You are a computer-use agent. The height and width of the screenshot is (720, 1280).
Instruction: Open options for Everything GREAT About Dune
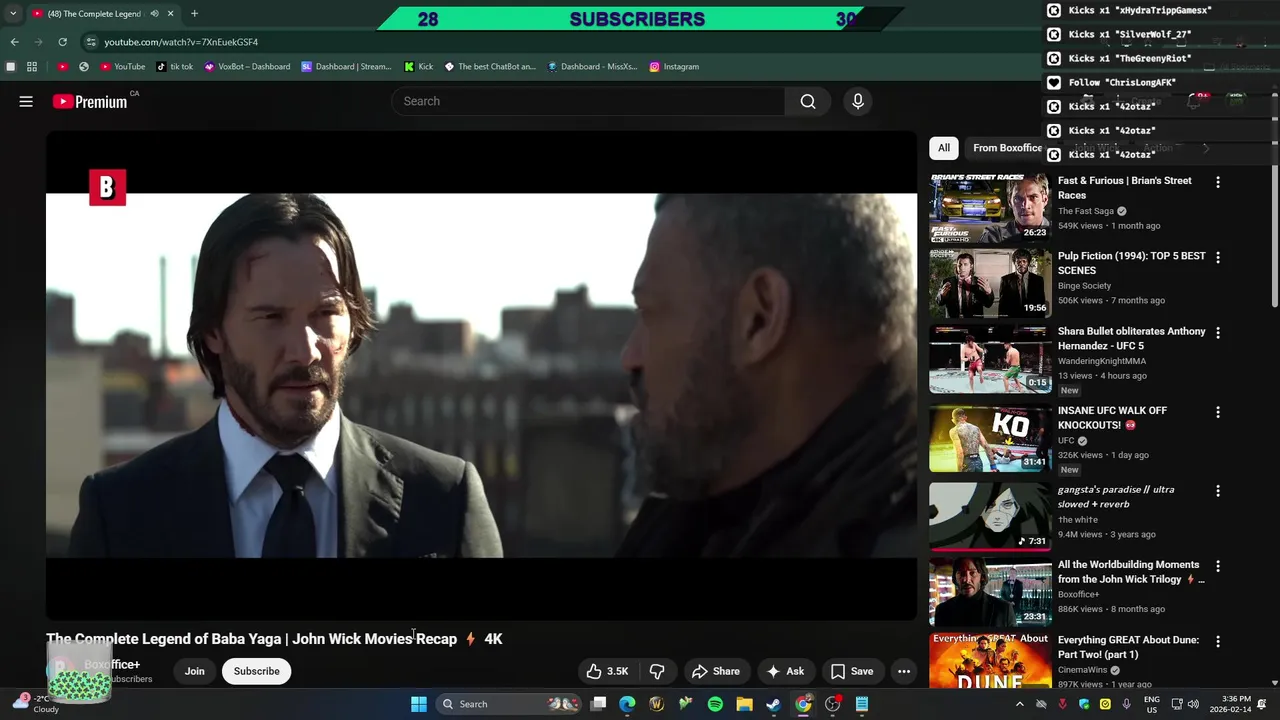[x=1218, y=641]
